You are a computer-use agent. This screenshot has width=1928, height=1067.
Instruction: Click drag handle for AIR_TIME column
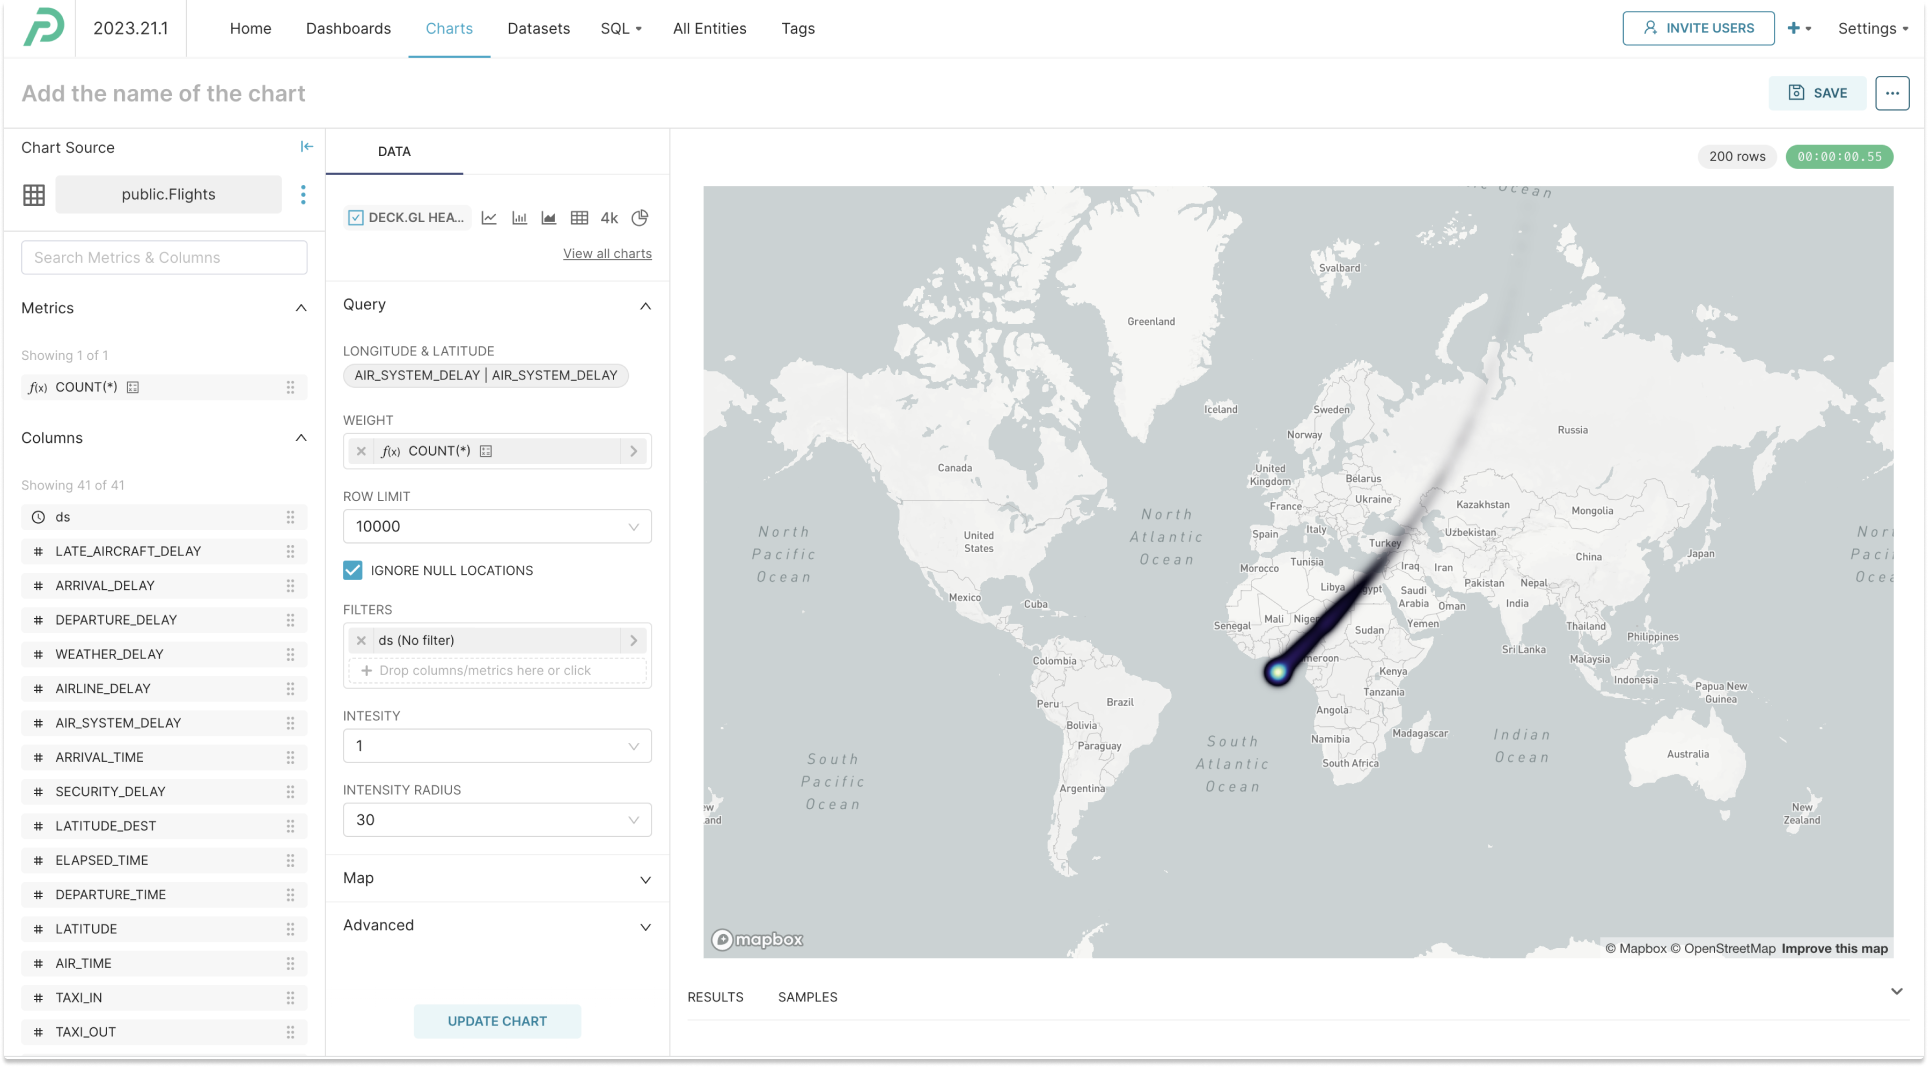point(290,963)
